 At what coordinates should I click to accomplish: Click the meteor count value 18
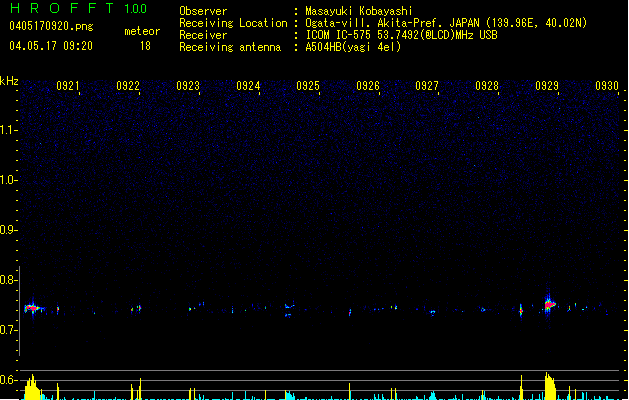(x=145, y=46)
